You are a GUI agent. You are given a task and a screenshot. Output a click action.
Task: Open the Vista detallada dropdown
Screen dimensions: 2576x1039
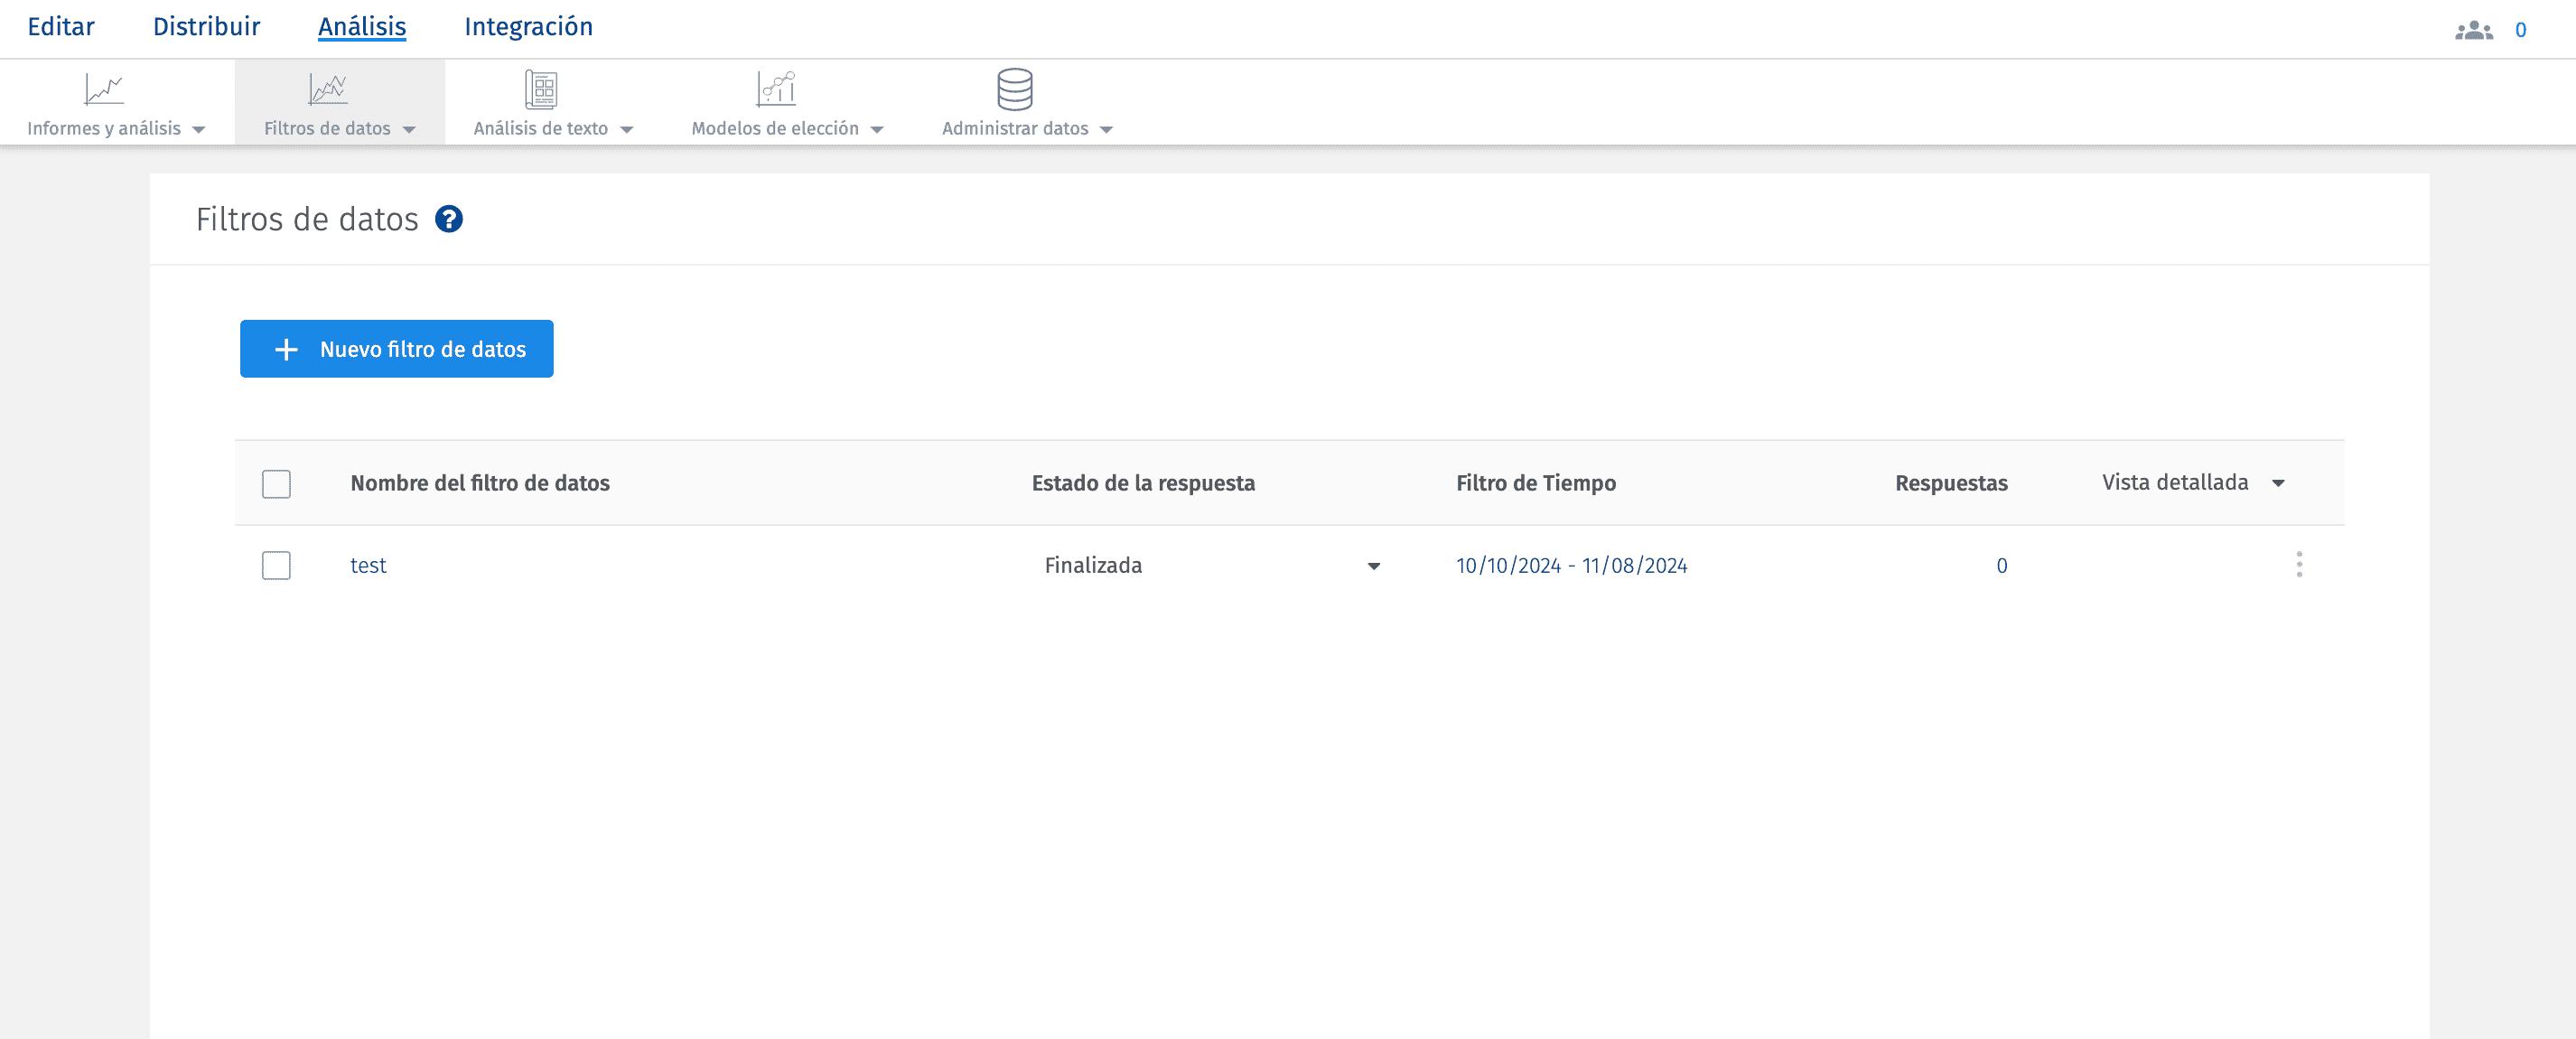click(2192, 483)
